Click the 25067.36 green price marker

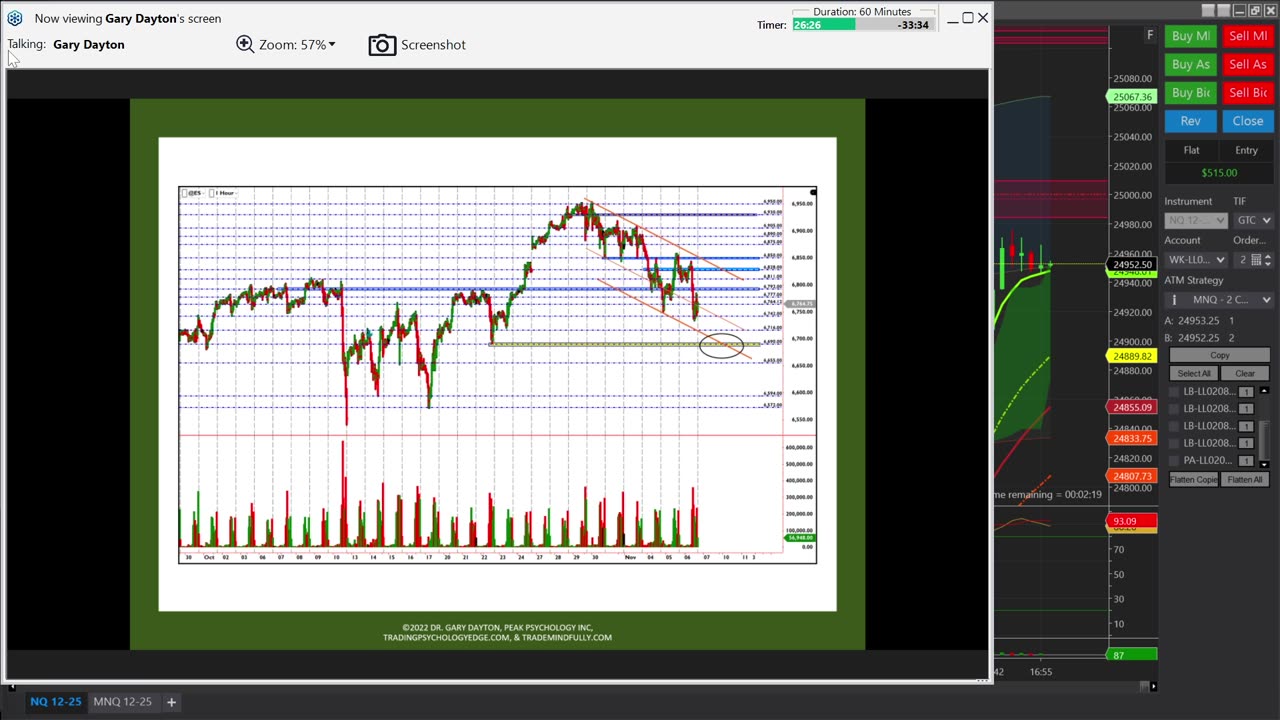[1131, 97]
